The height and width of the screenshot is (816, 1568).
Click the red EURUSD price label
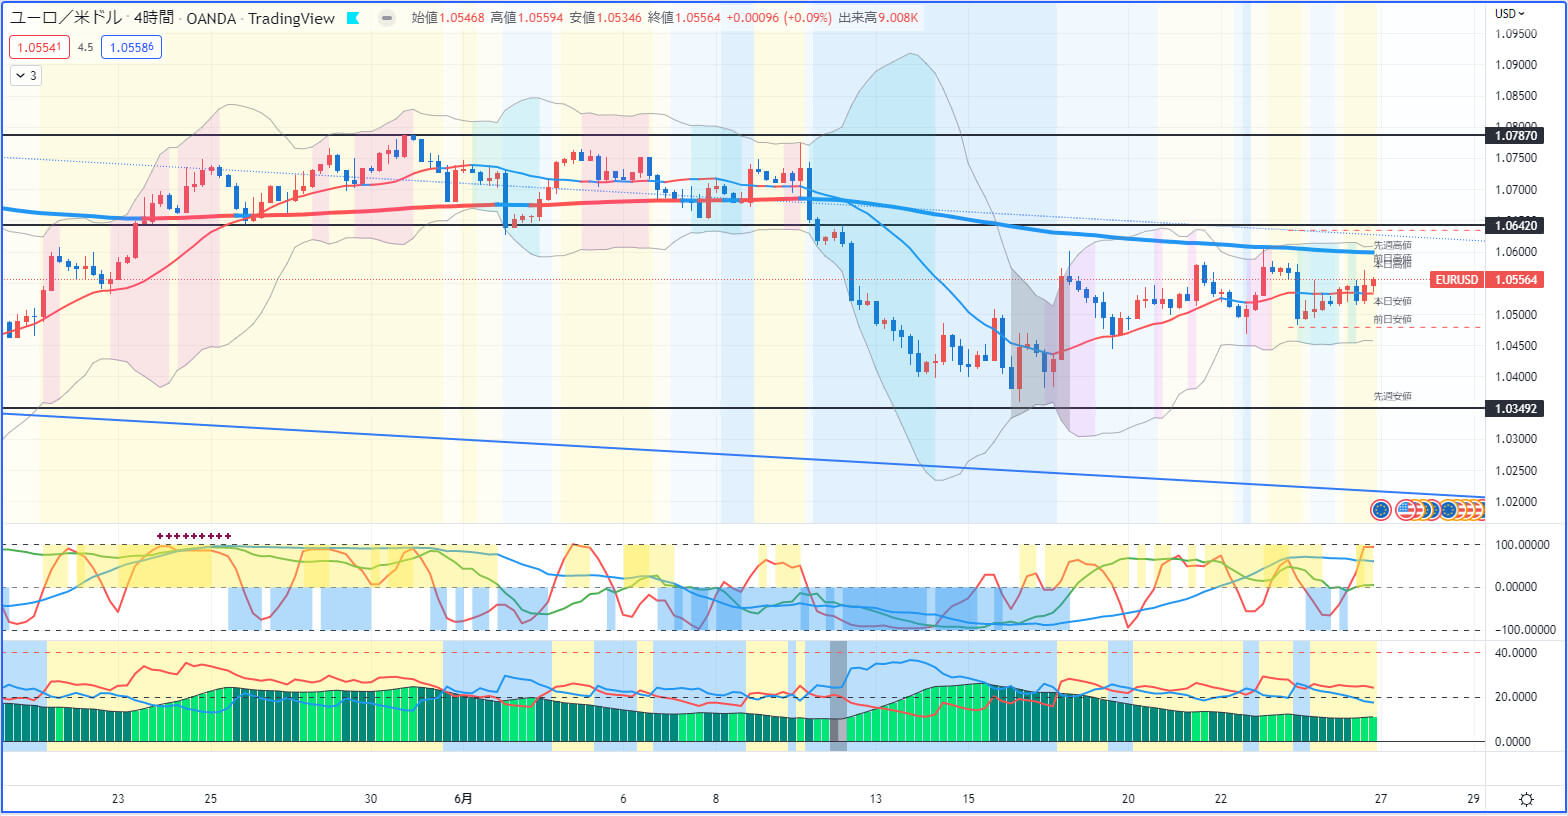tap(1456, 280)
